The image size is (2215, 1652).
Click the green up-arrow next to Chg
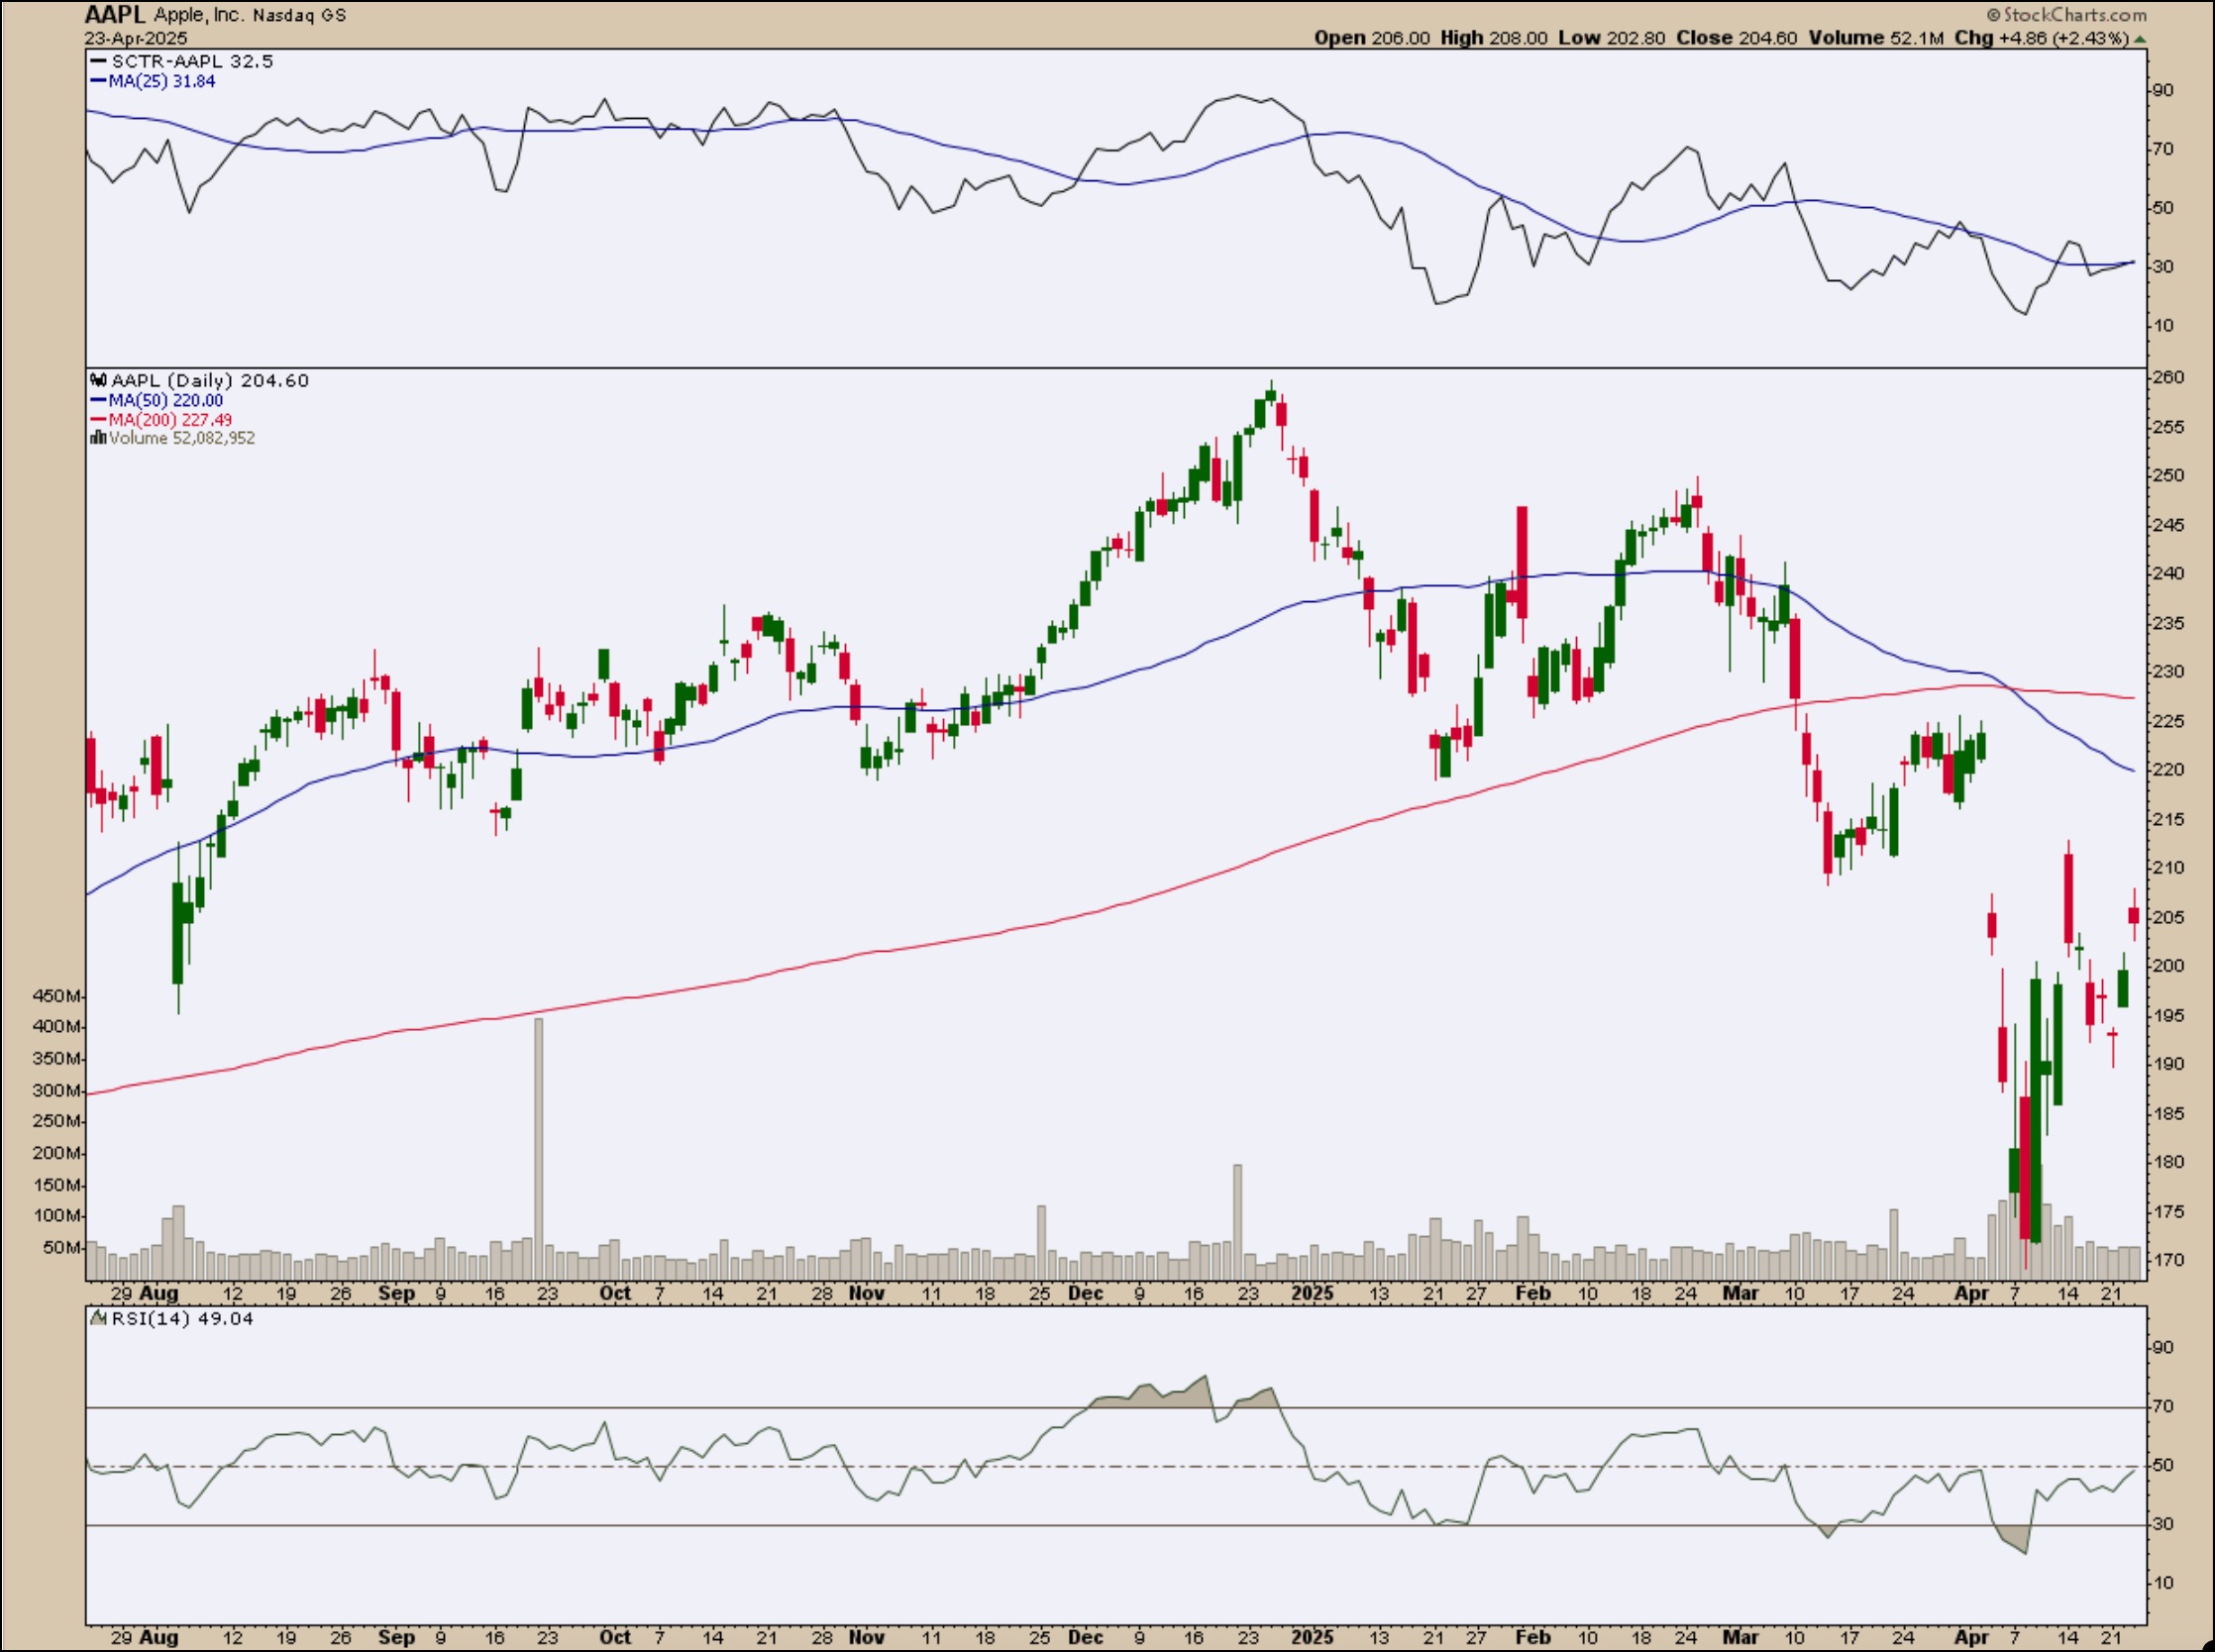tap(2140, 39)
